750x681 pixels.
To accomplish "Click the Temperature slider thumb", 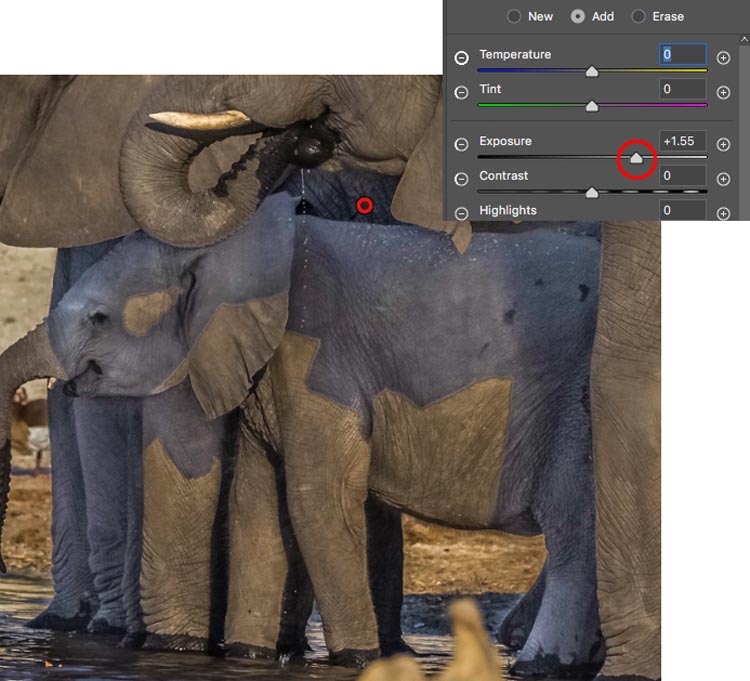I will 592,71.
